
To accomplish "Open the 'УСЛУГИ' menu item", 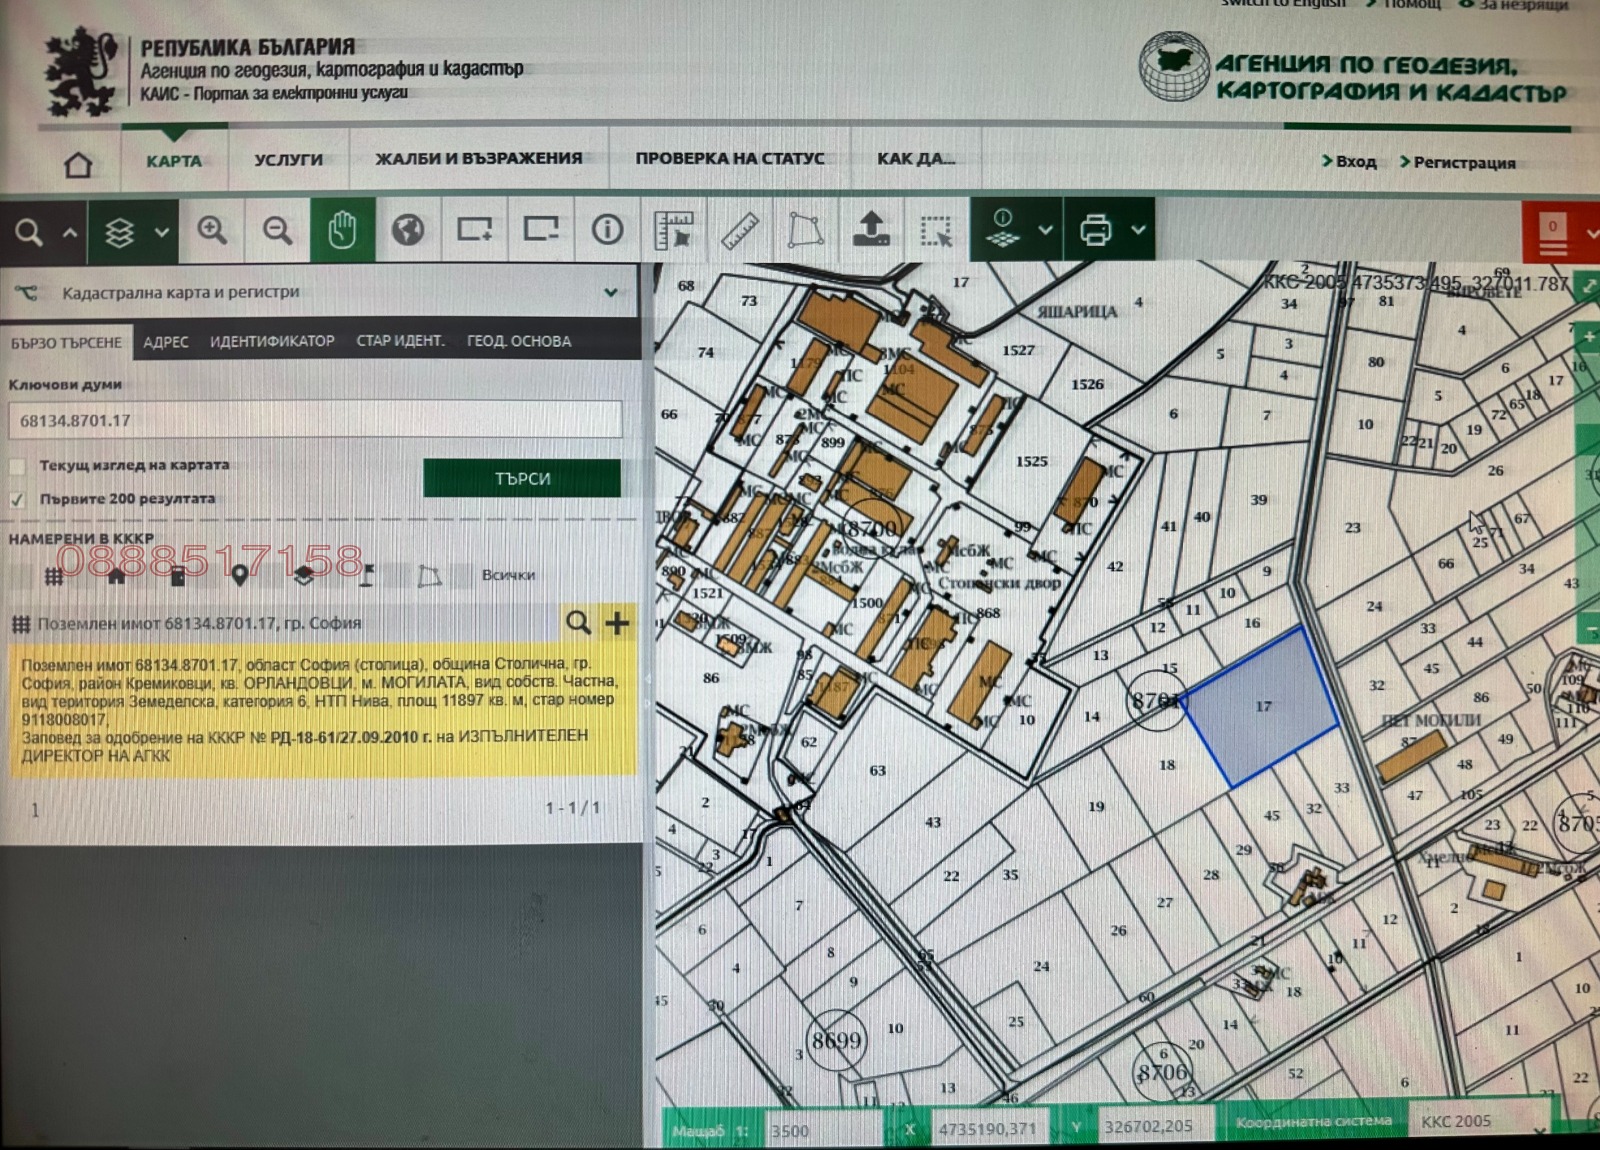I will (x=288, y=160).
